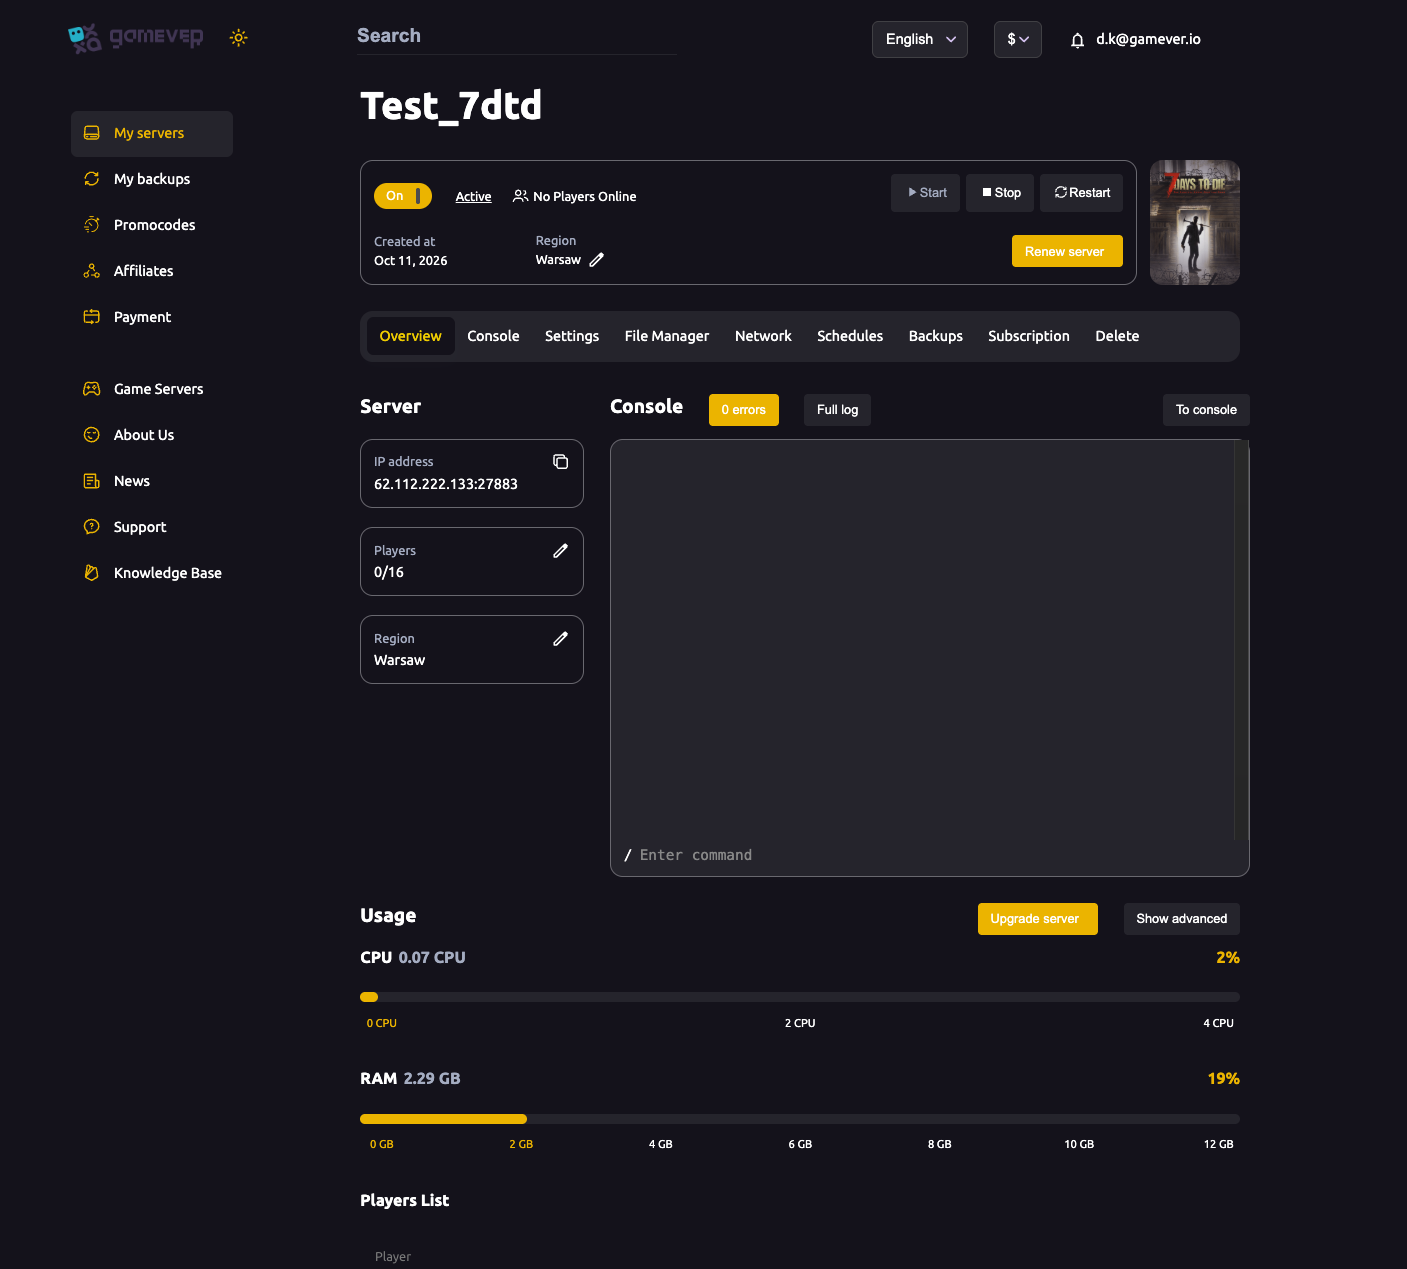Open the Network tab
The width and height of the screenshot is (1407, 1269).
763,336
